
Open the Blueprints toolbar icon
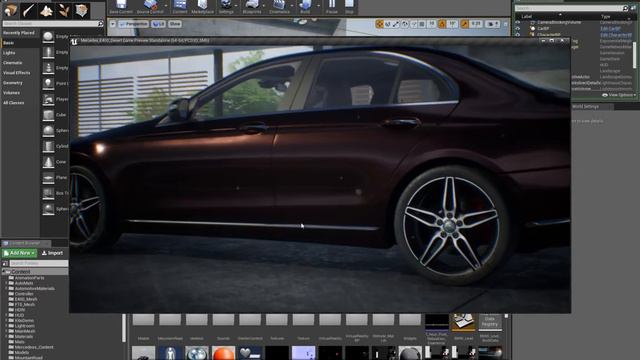(252, 7)
